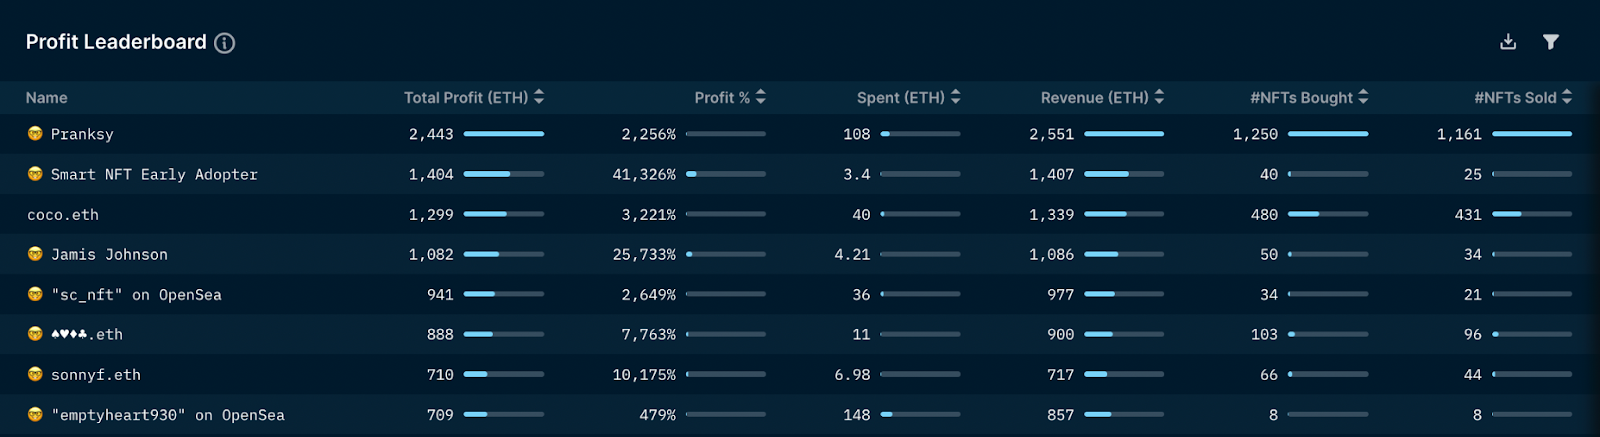Click the download icon in the header
The image size is (1600, 437).
coord(1508,42)
